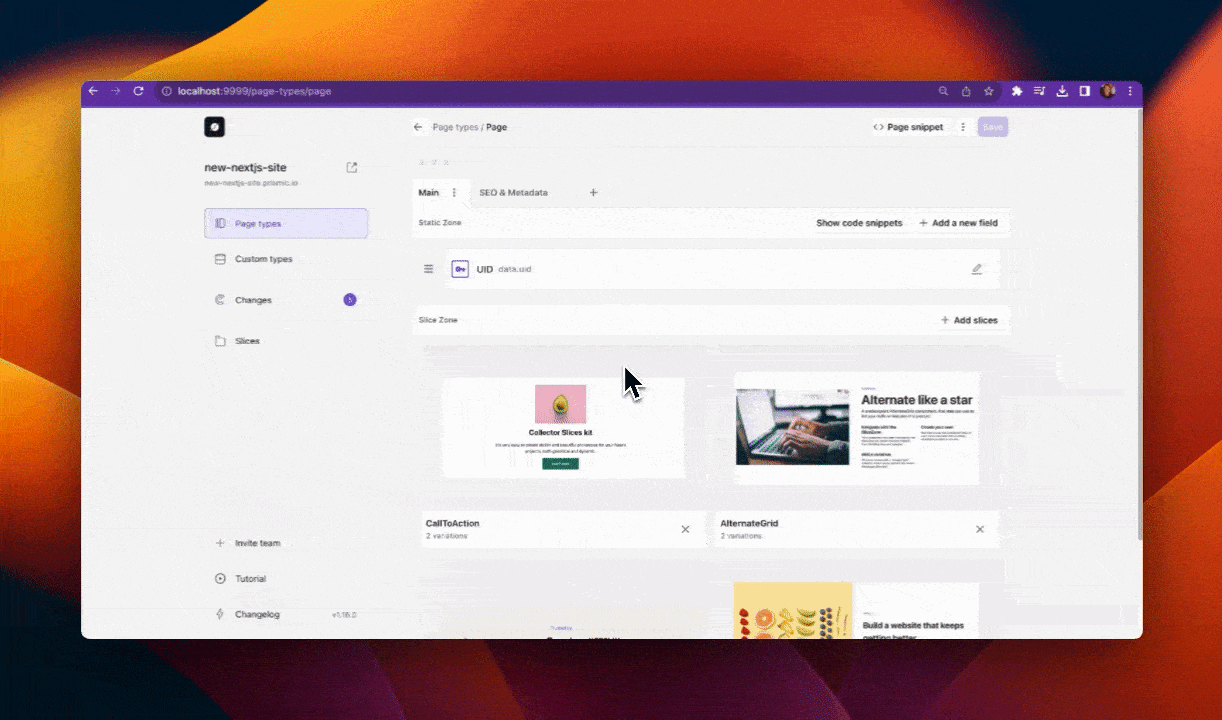Click the back arrow beside Page types breadcrumb
The width and height of the screenshot is (1222, 720).
pos(418,127)
